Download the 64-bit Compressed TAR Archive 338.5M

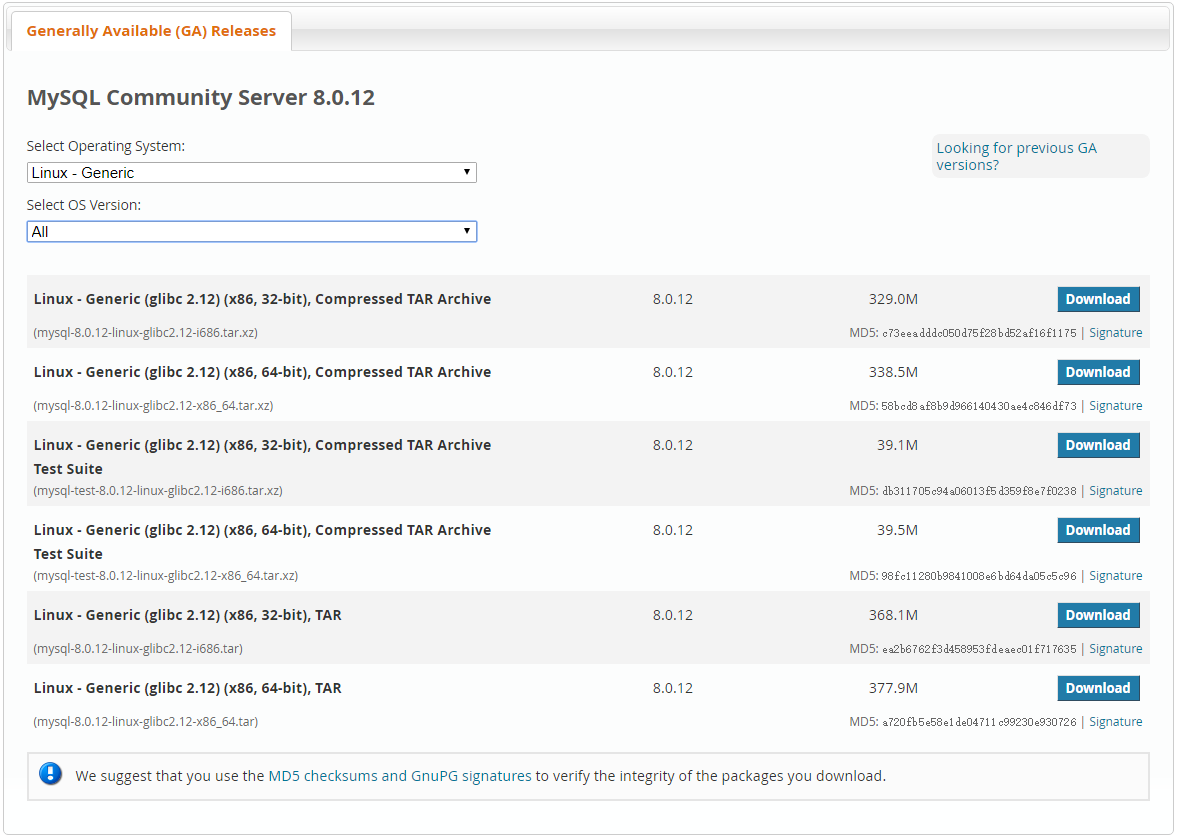(x=1098, y=372)
